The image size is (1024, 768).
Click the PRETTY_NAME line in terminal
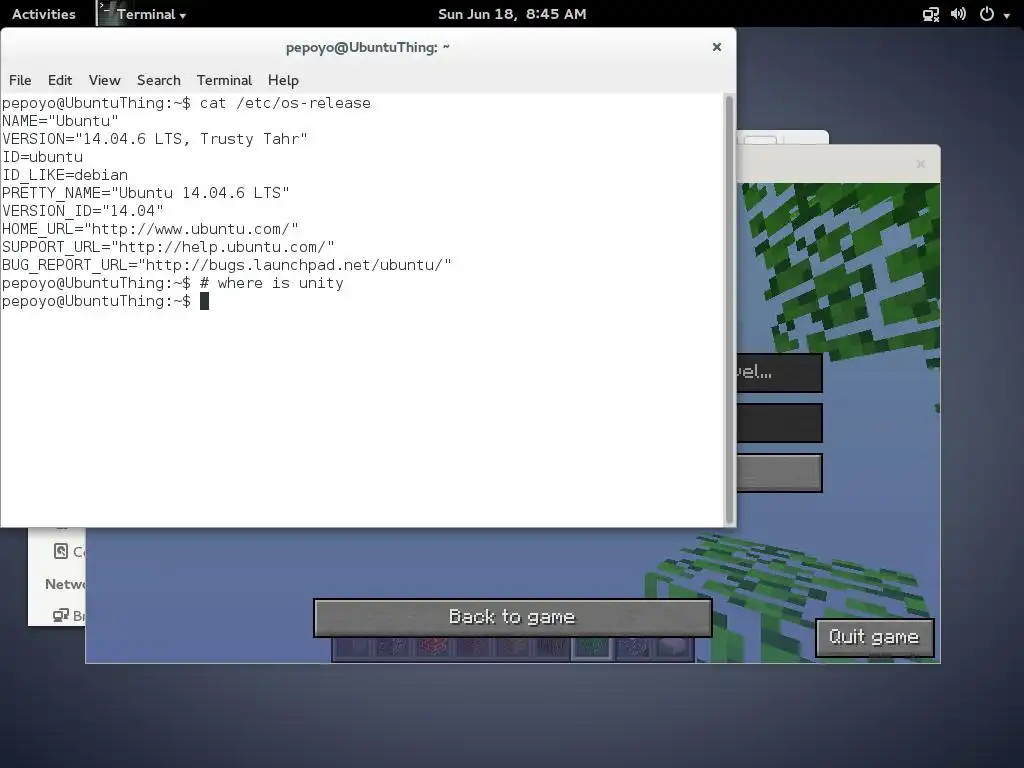click(146, 193)
